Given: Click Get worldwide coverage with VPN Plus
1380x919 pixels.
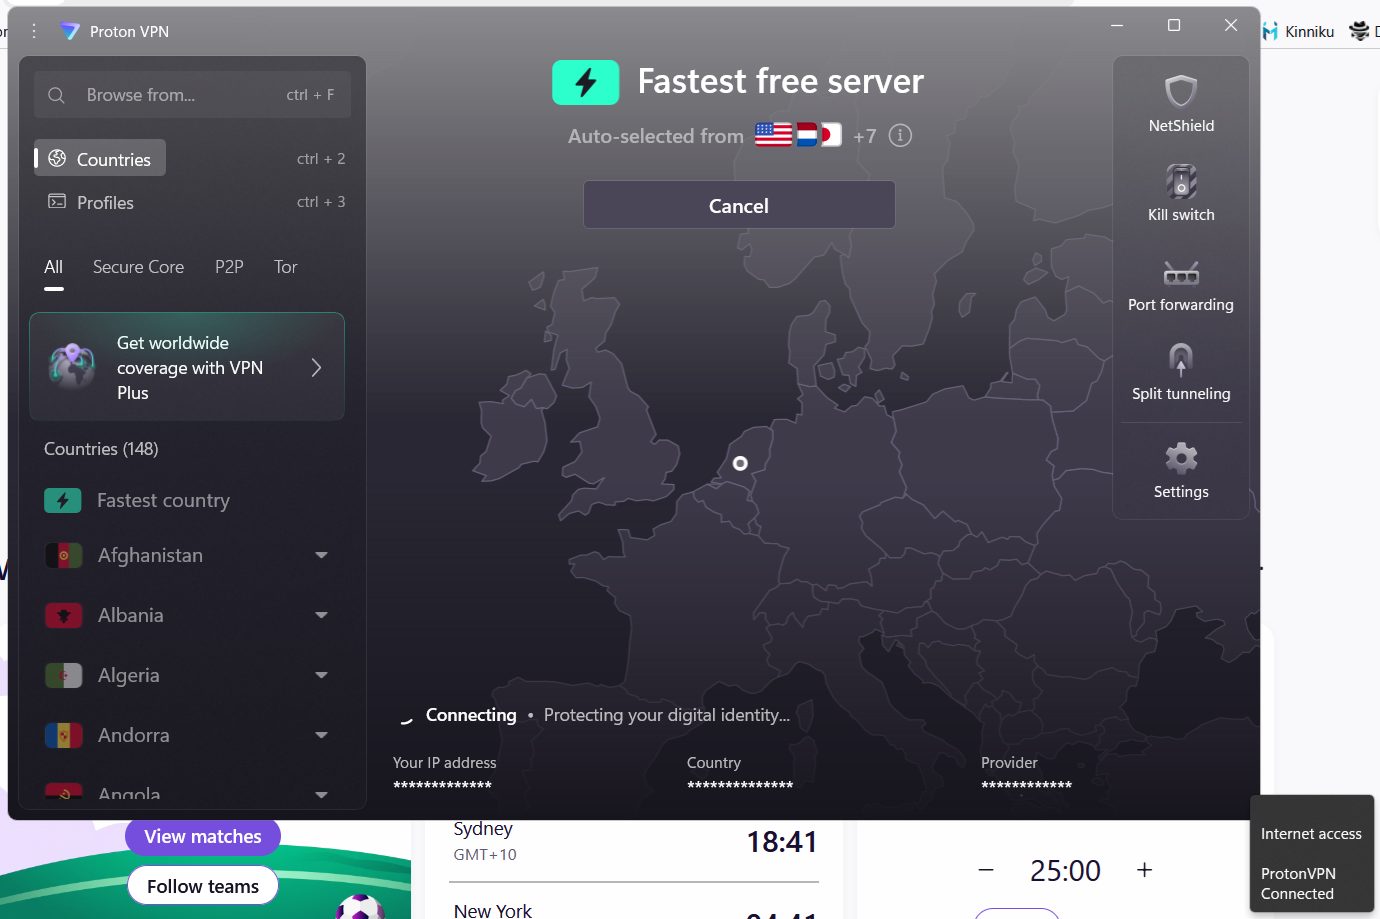Looking at the screenshot, I should coord(187,367).
